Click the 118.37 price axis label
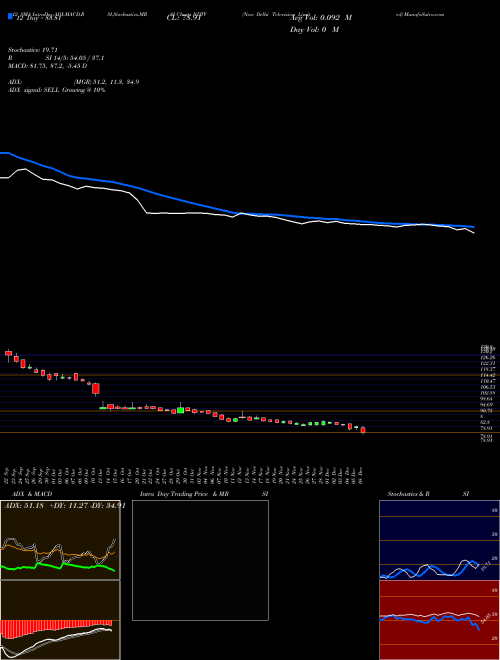Image resolution: width=500 pixels, height=660 pixels. (x=488, y=369)
